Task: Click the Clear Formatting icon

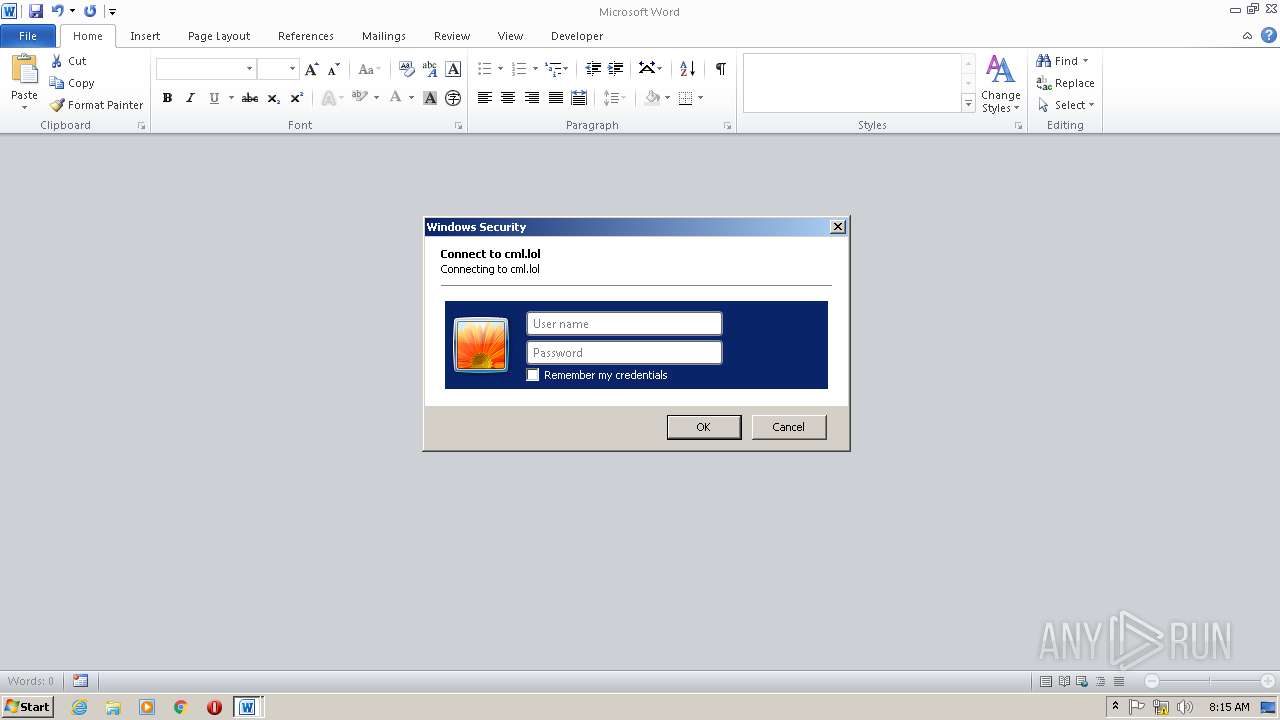Action: click(x=407, y=69)
